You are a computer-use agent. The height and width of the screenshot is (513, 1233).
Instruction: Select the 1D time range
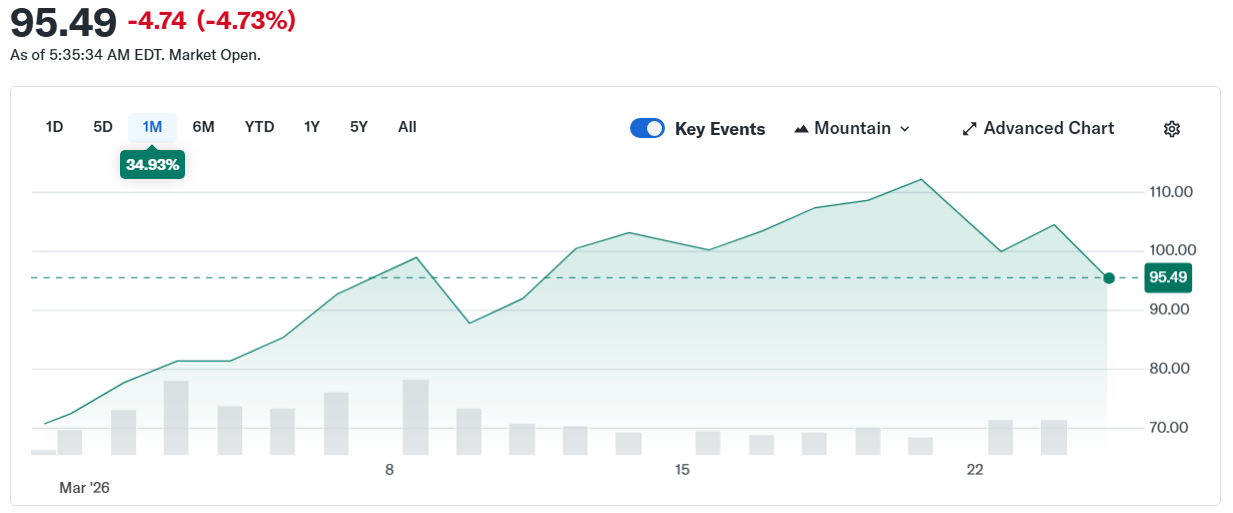point(54,127)
